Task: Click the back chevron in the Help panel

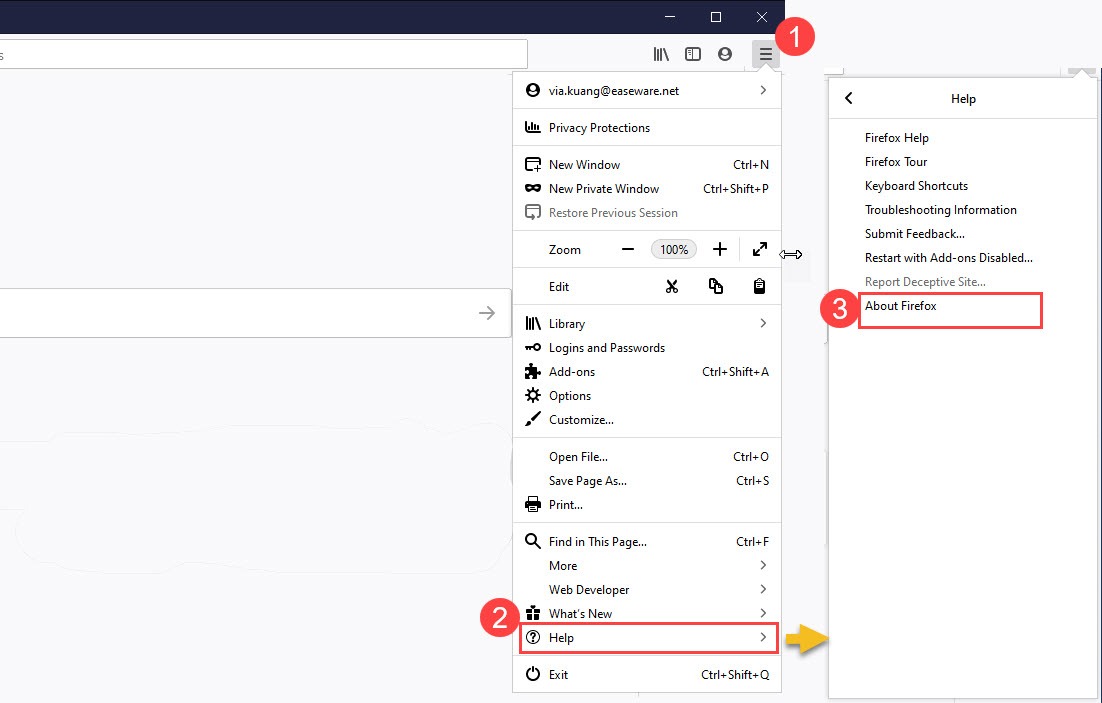Action: (848, 98)
